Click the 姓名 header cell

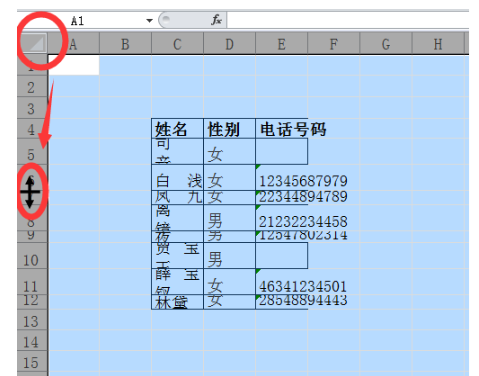click(x=177, y=129)
